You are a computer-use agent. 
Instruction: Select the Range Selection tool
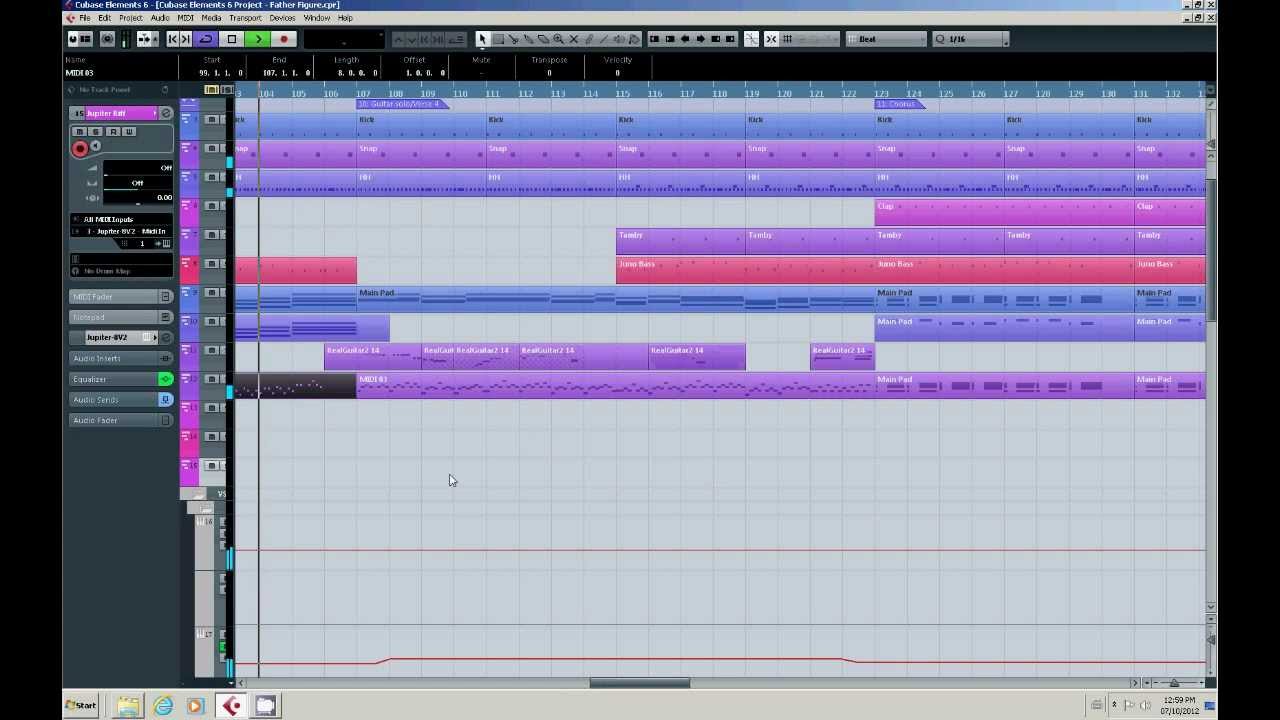click(x=498, y=39)
